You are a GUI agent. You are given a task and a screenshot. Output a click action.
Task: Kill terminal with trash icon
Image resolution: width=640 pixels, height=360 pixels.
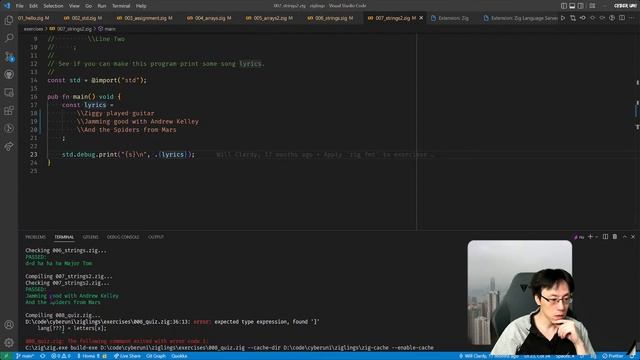615,237
